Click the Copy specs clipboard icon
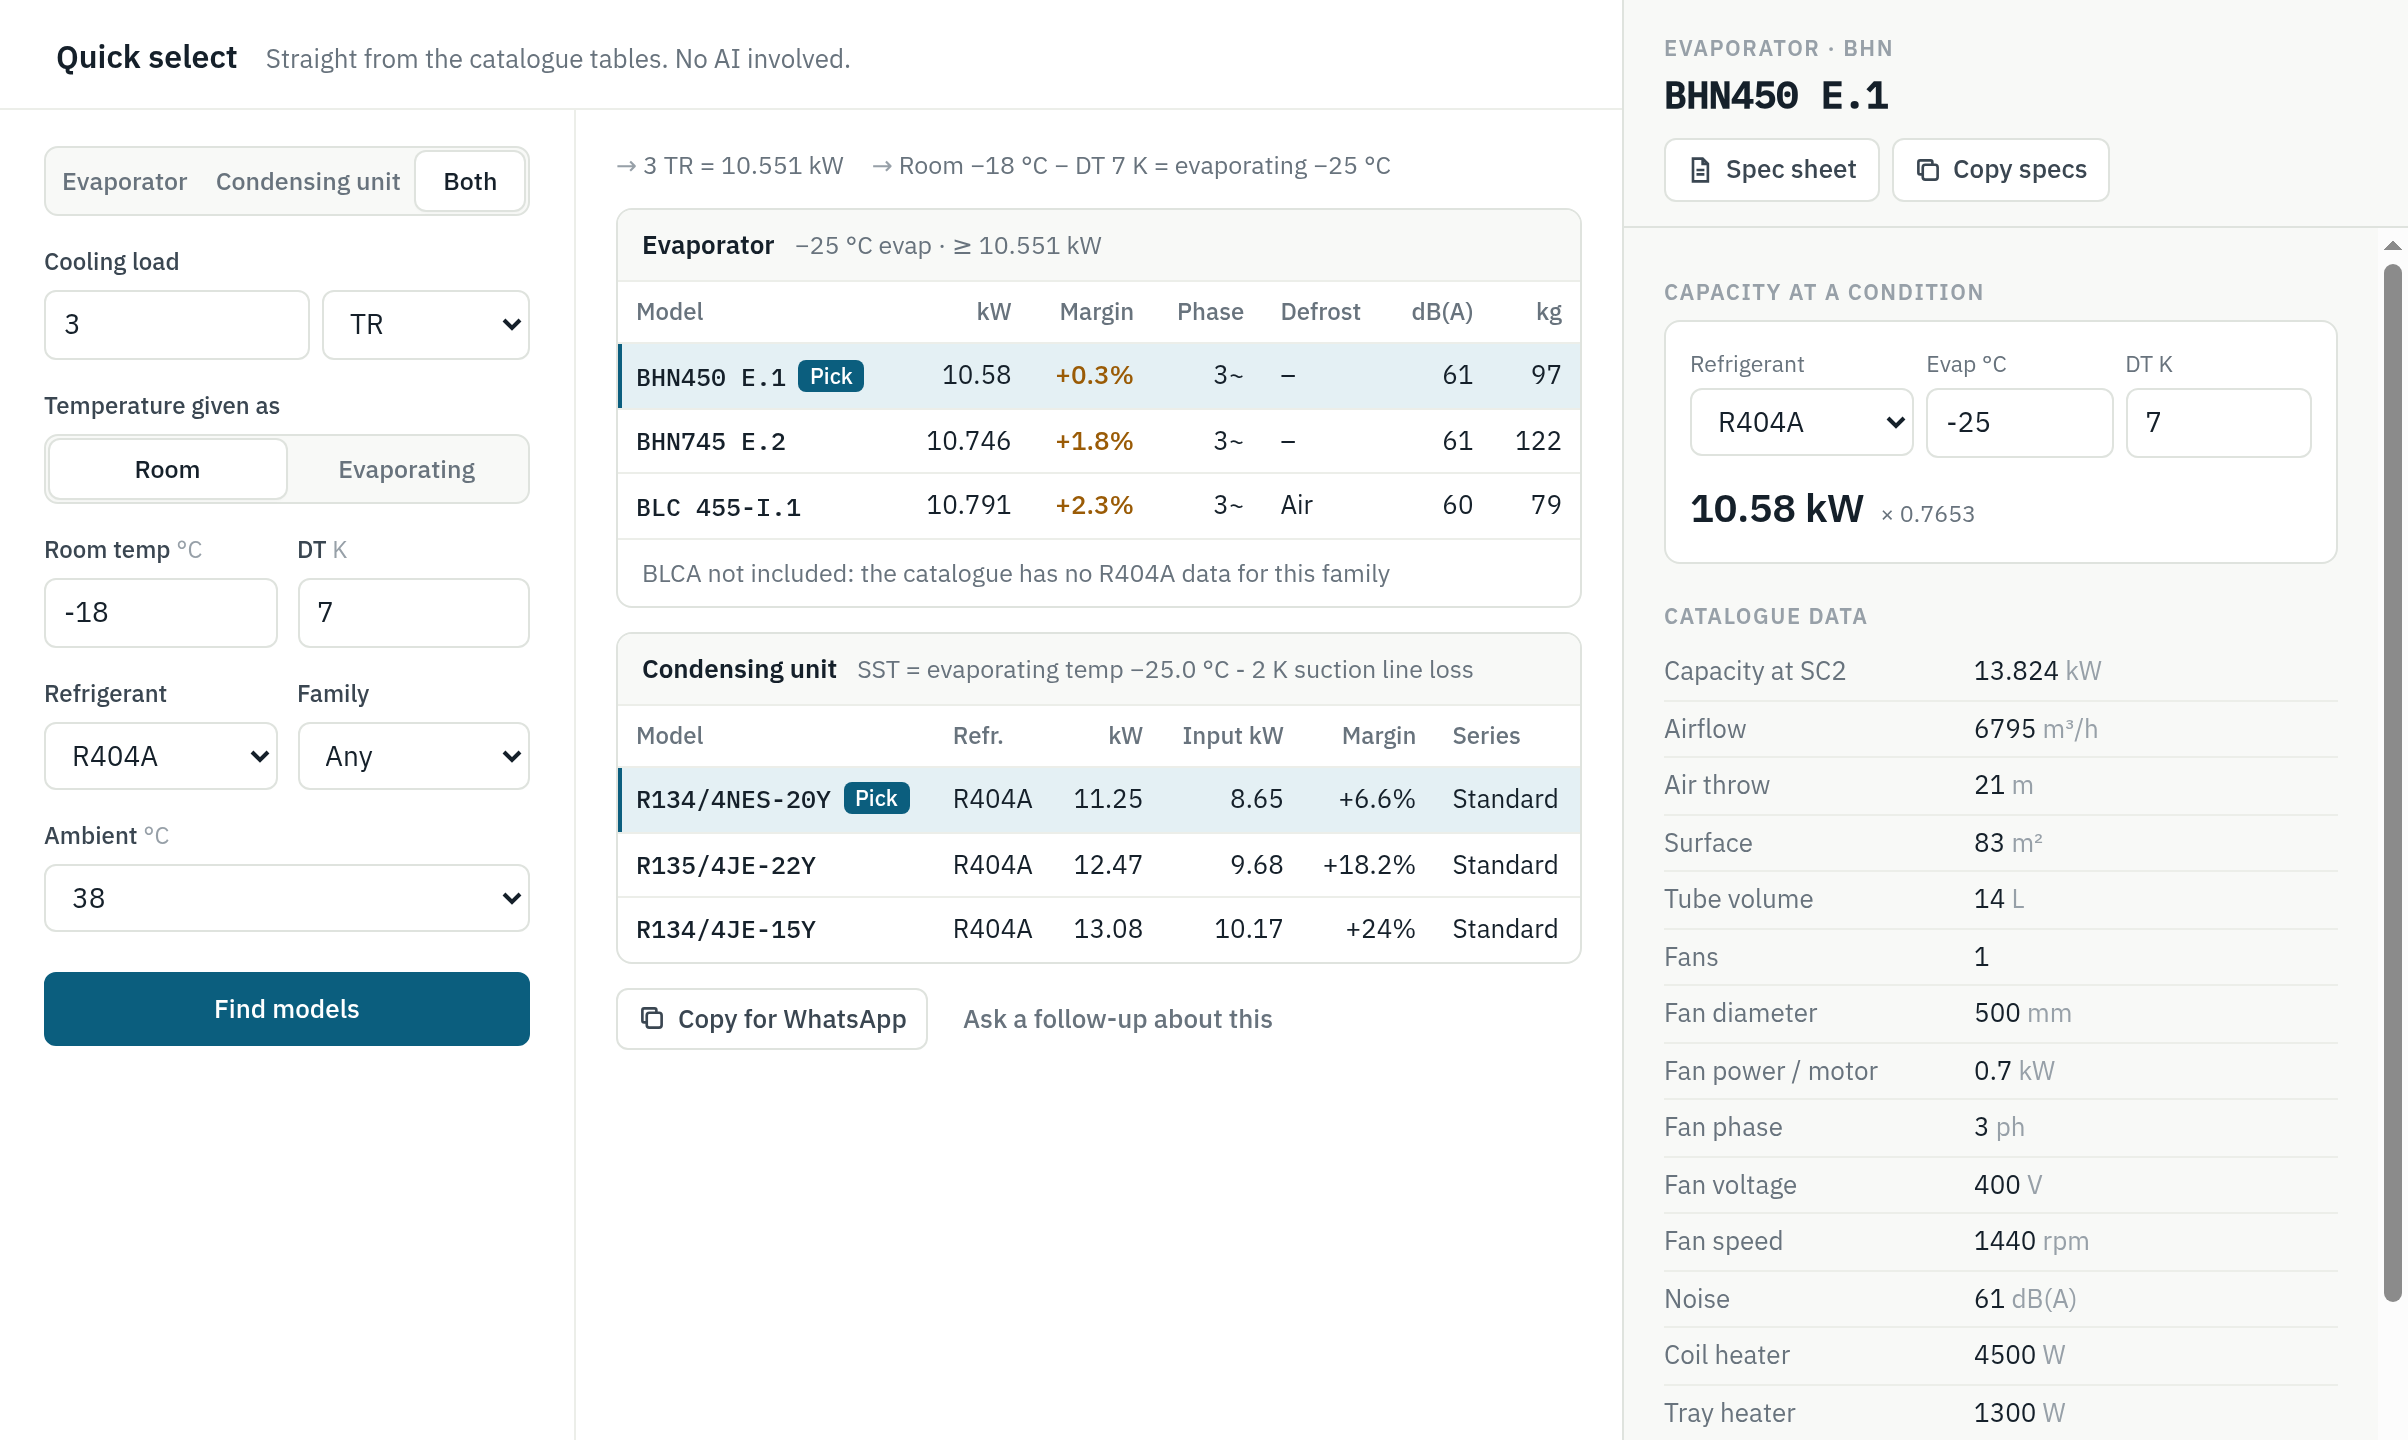2408x1440 pixels. pos(1927,170)
